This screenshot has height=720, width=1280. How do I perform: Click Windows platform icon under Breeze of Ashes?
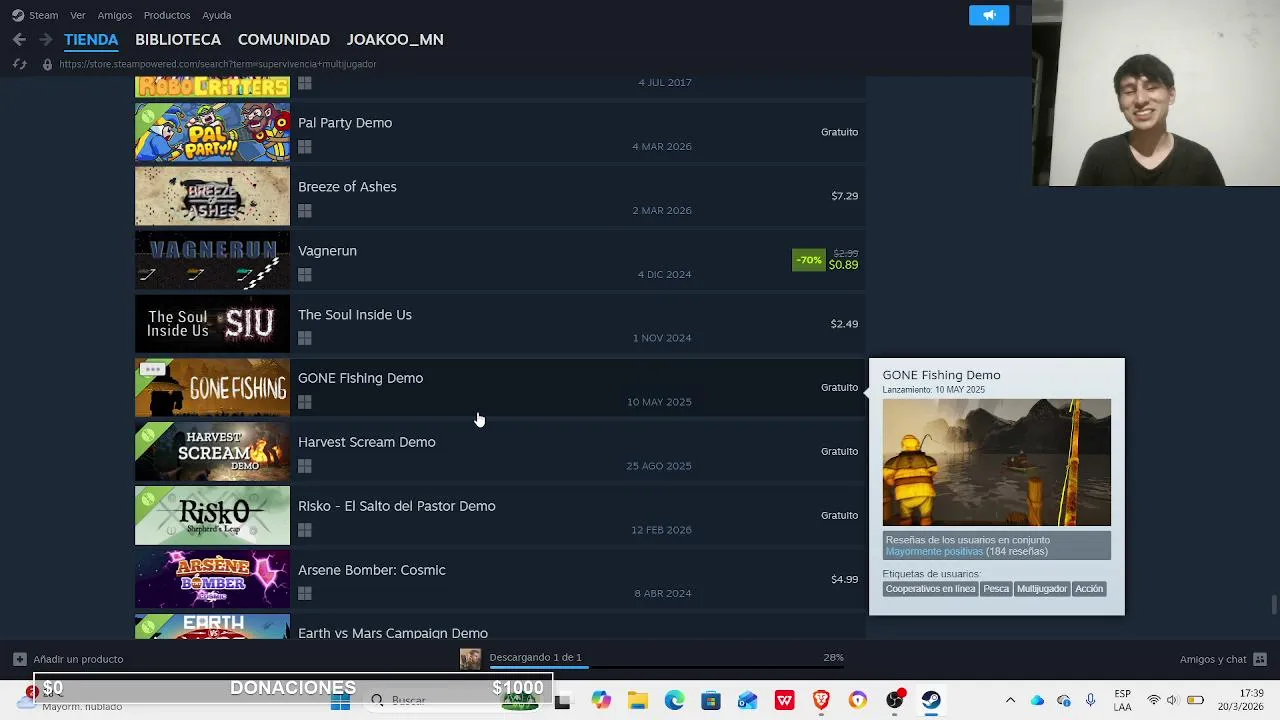point(305,211)
